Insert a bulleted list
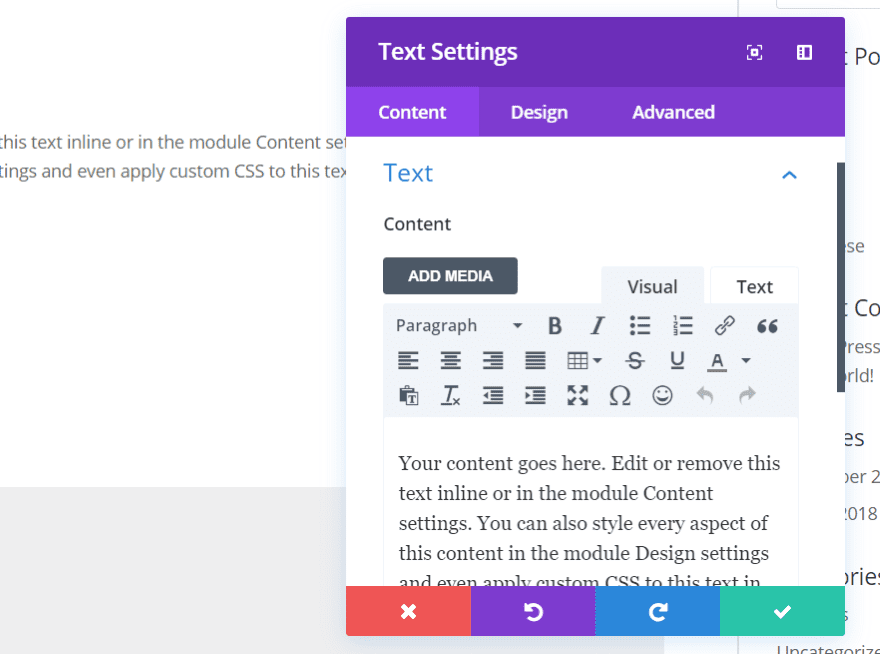The image size is (880, 654). tap(640, 326)
